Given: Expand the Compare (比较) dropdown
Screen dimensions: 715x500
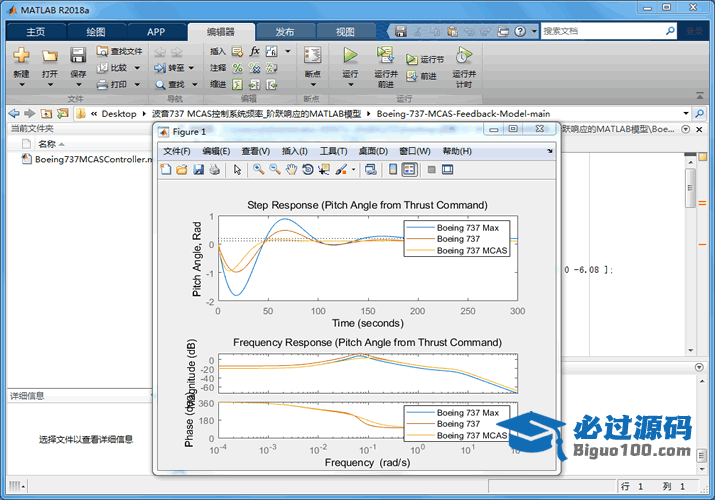Looking at the screenshot, I should pos(137,68).
